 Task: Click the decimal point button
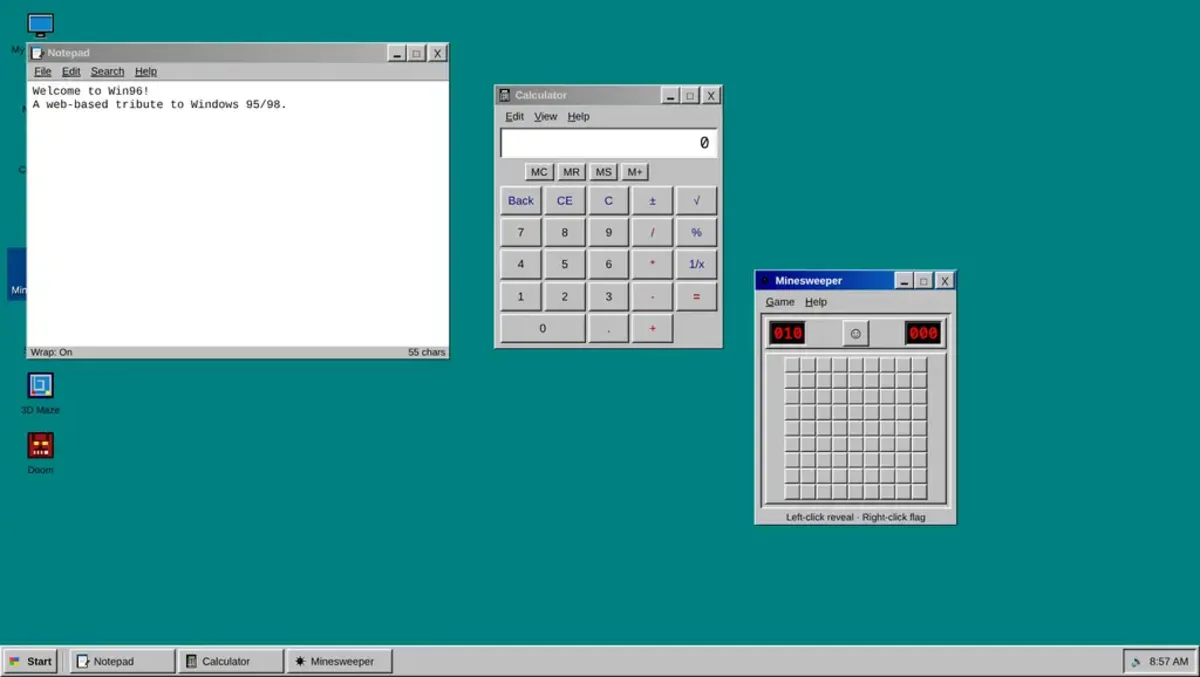608,328
